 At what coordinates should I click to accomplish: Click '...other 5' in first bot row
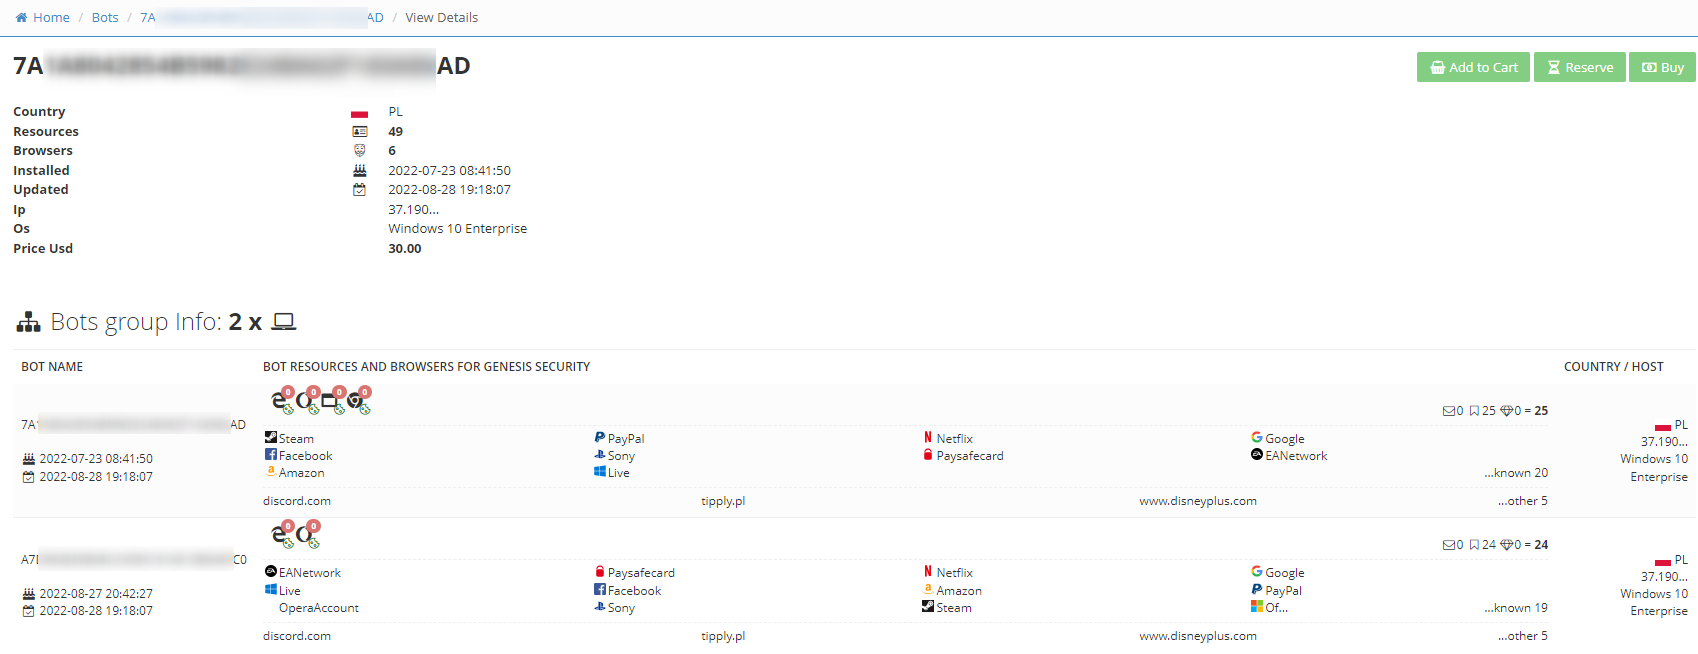1522,501
